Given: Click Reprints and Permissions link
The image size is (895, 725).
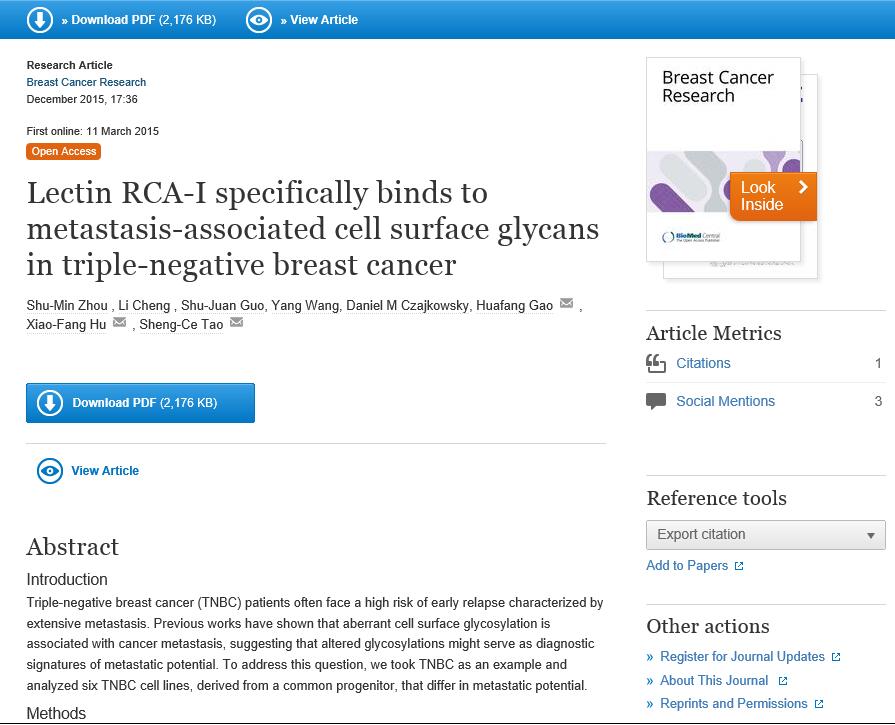Looking at the screenshot, I should click(733, 703).
